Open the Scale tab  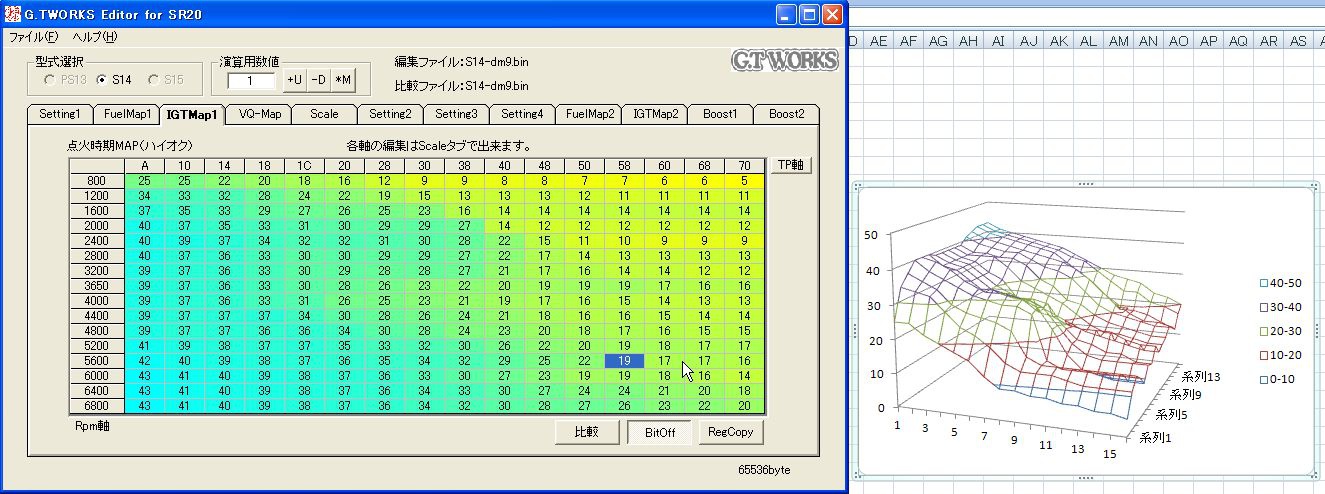pyautogui.click(x=324, y=114)
